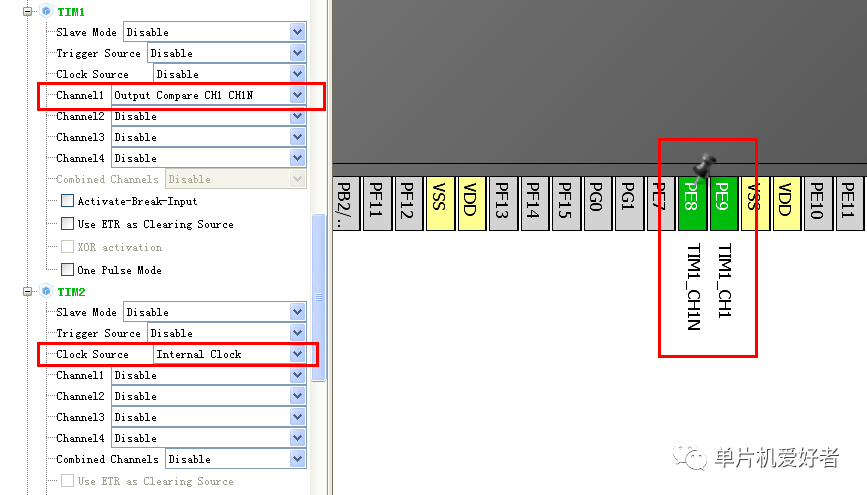Click the VDD pin next to PF13
This screenshot has height=495, width=867.
472,203
